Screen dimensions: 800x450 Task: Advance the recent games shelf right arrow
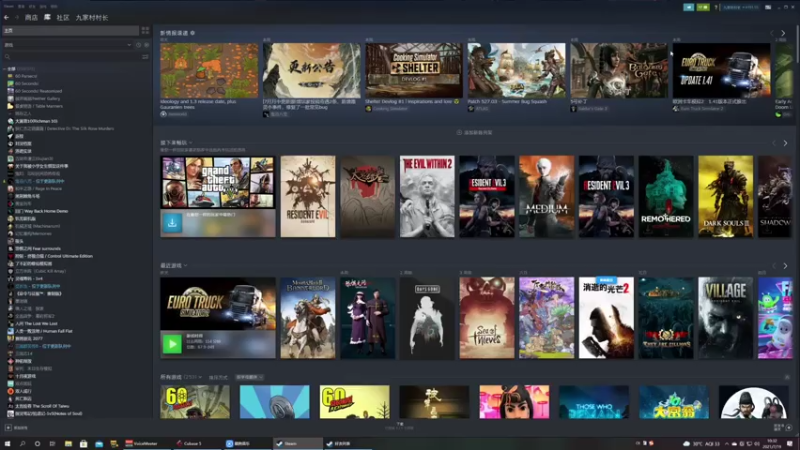coord(785,266)
